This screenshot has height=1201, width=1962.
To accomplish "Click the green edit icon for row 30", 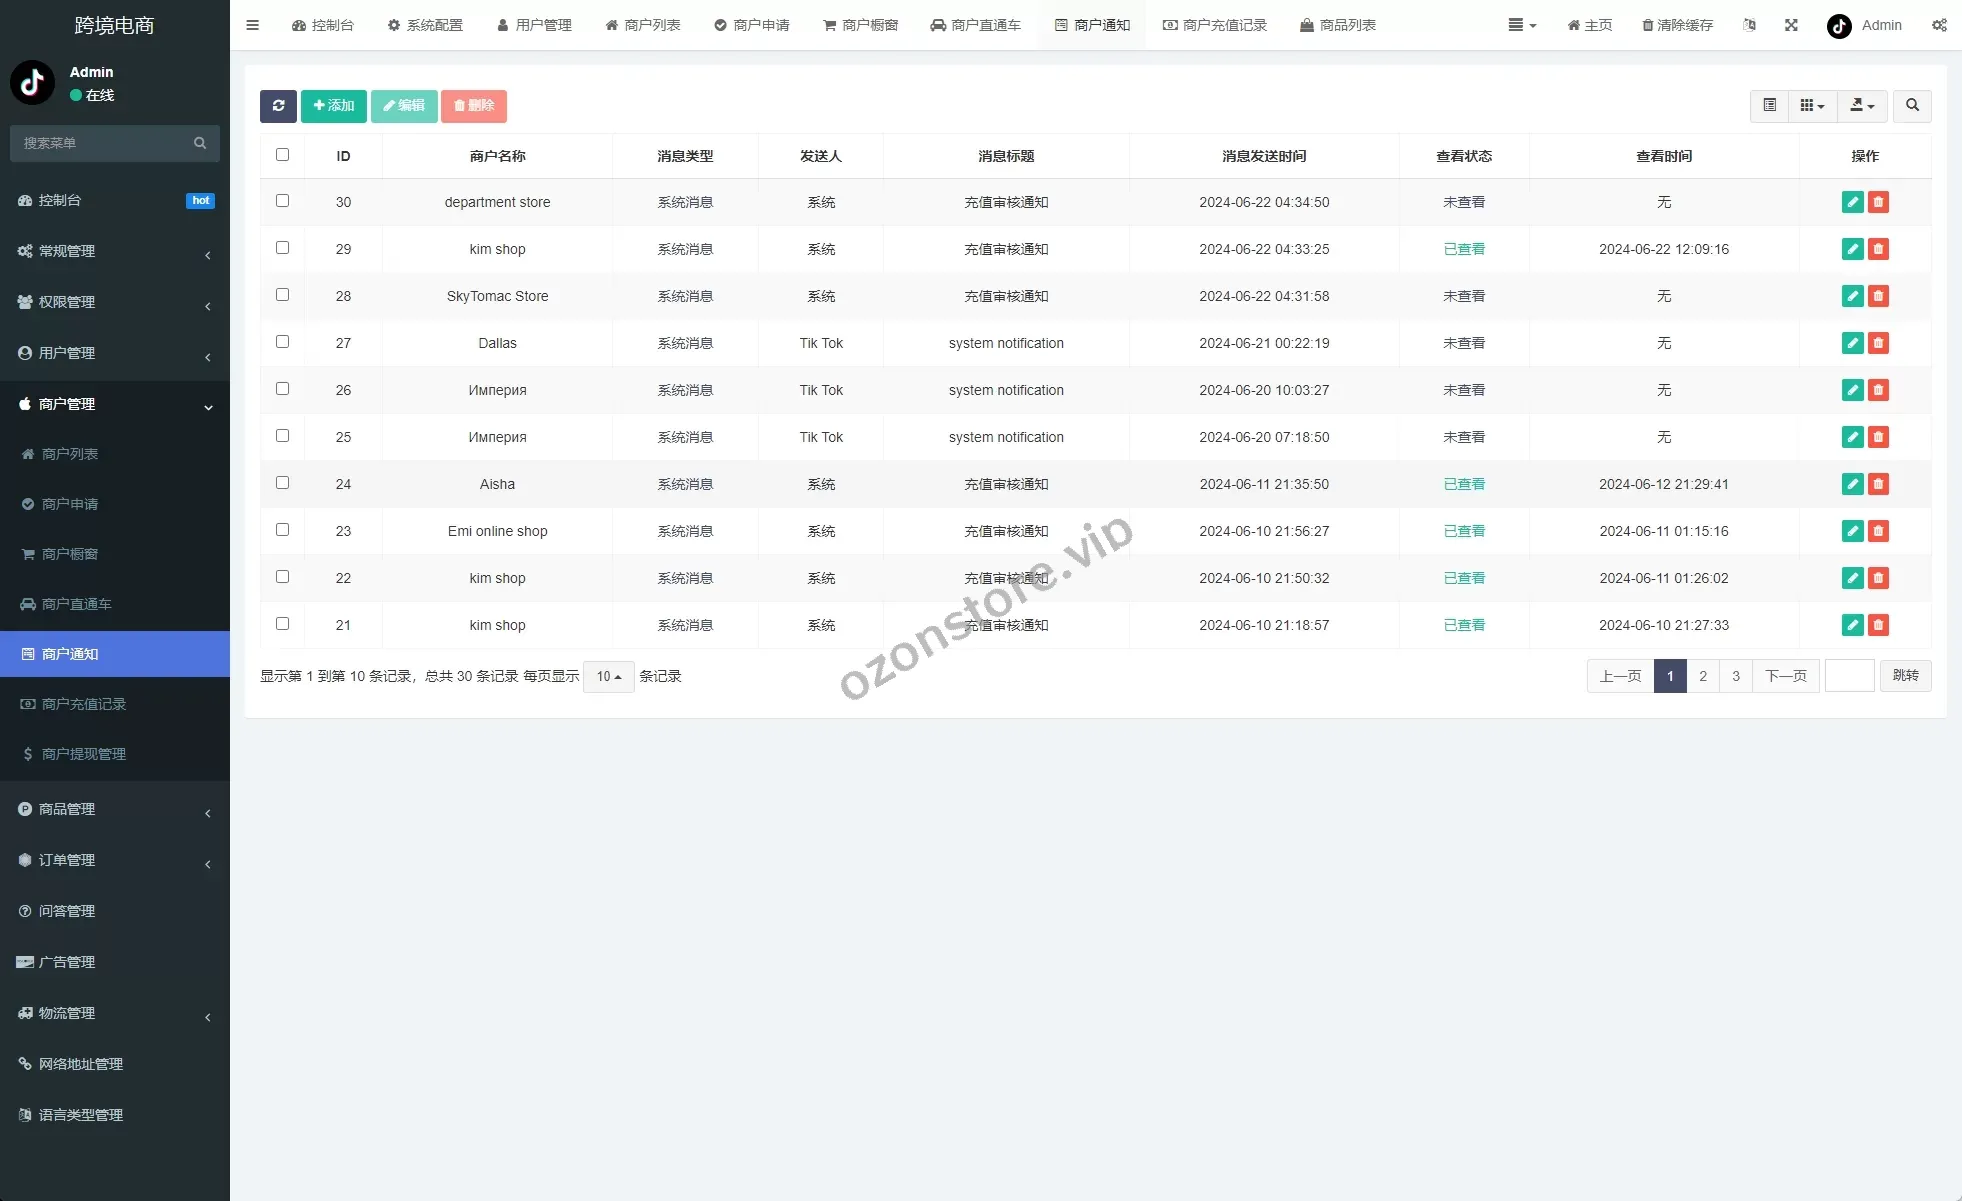I will point(1852,202).
